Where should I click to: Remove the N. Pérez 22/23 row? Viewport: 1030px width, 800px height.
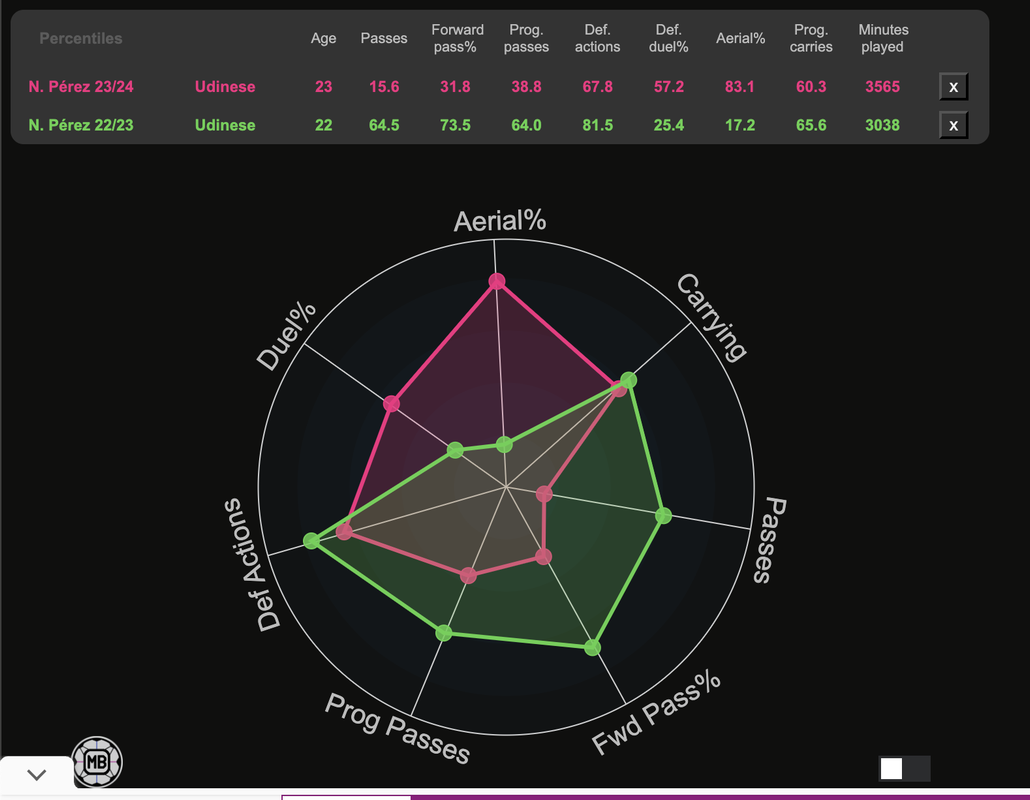coord(953,125)
